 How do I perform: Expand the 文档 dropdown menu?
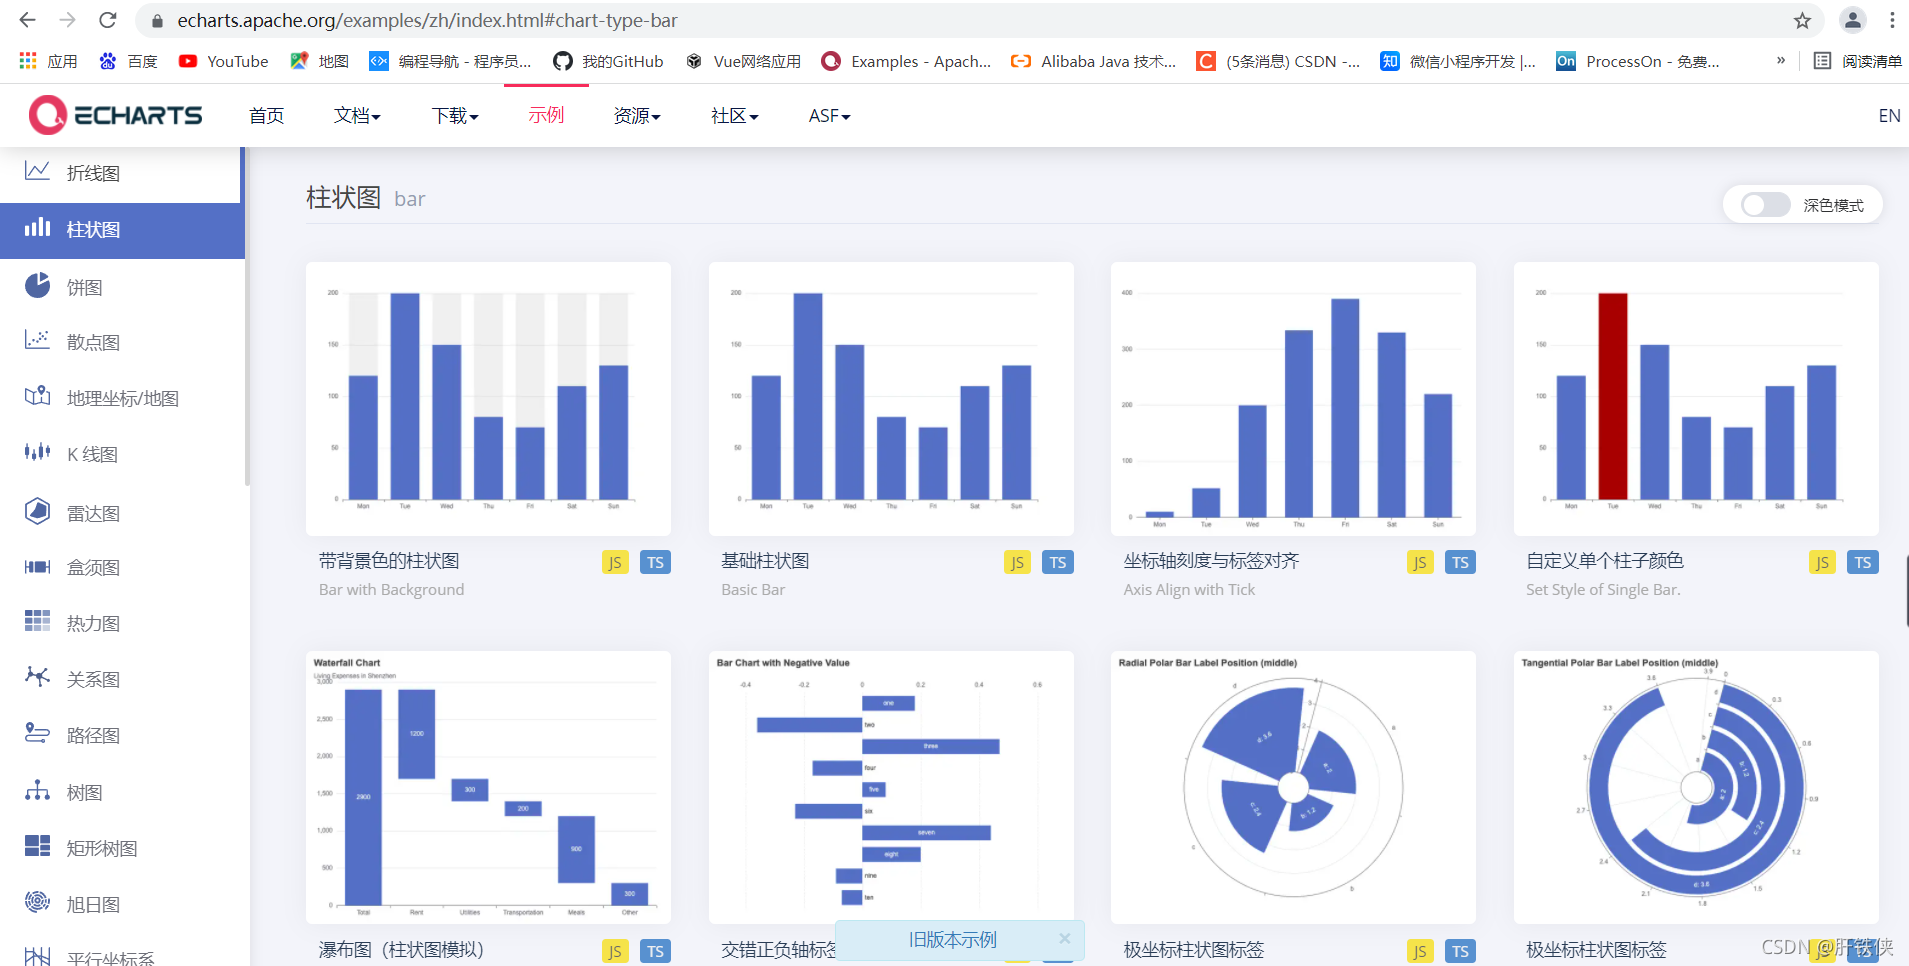click(357, 116)
